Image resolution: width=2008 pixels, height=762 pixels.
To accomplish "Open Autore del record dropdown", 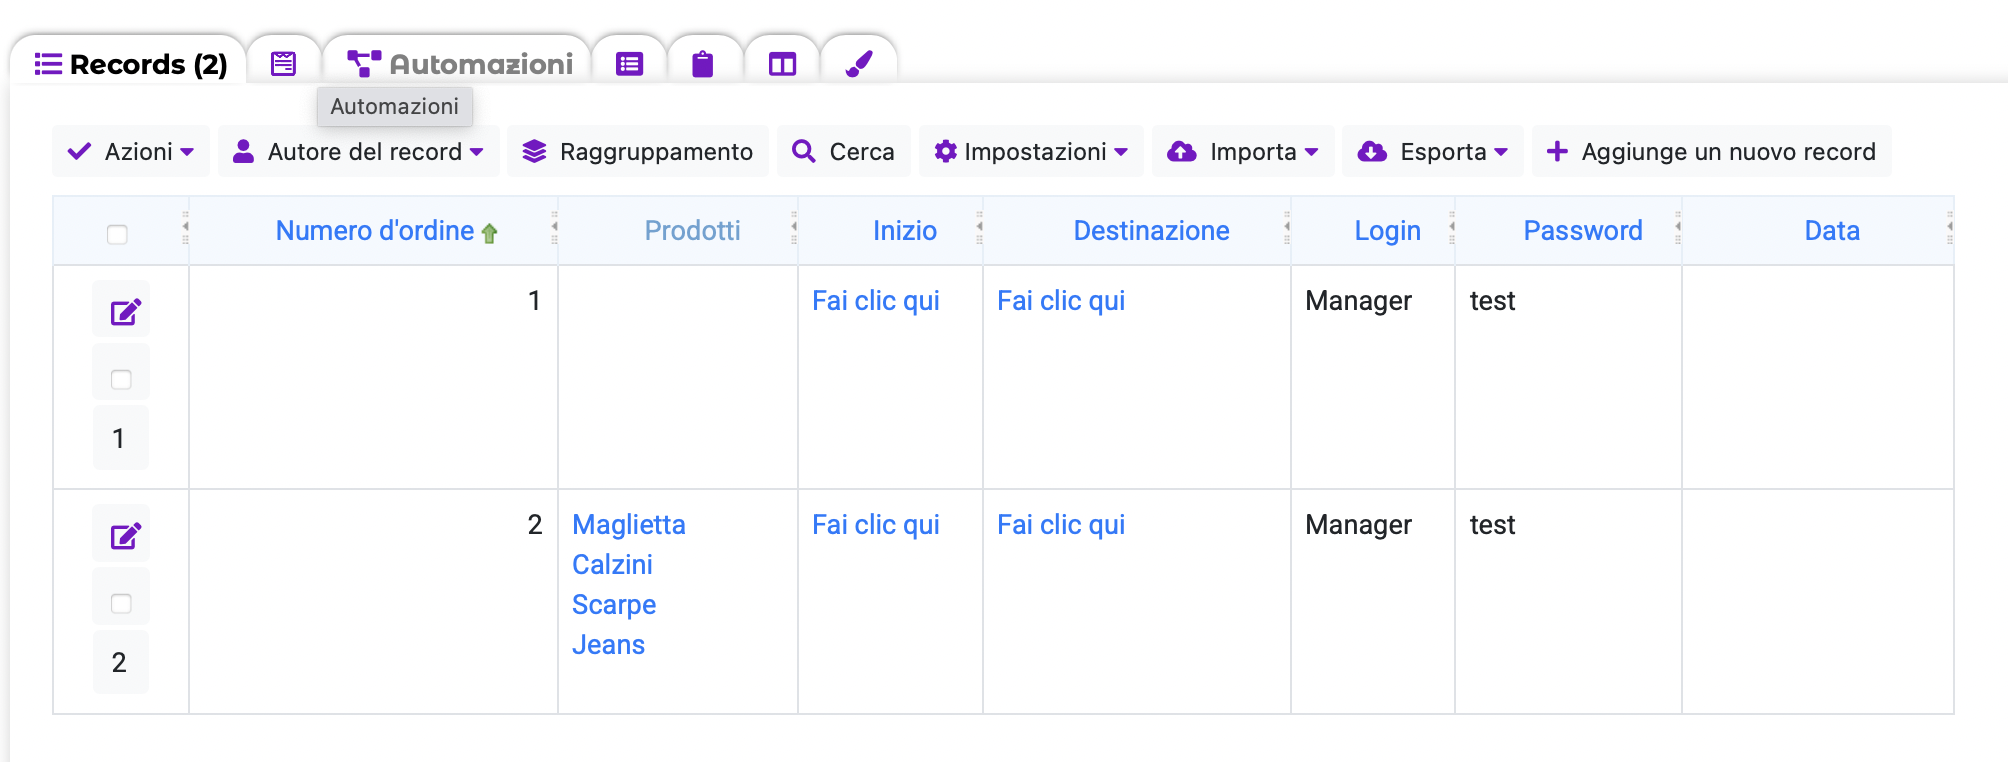I will (359, 151).
